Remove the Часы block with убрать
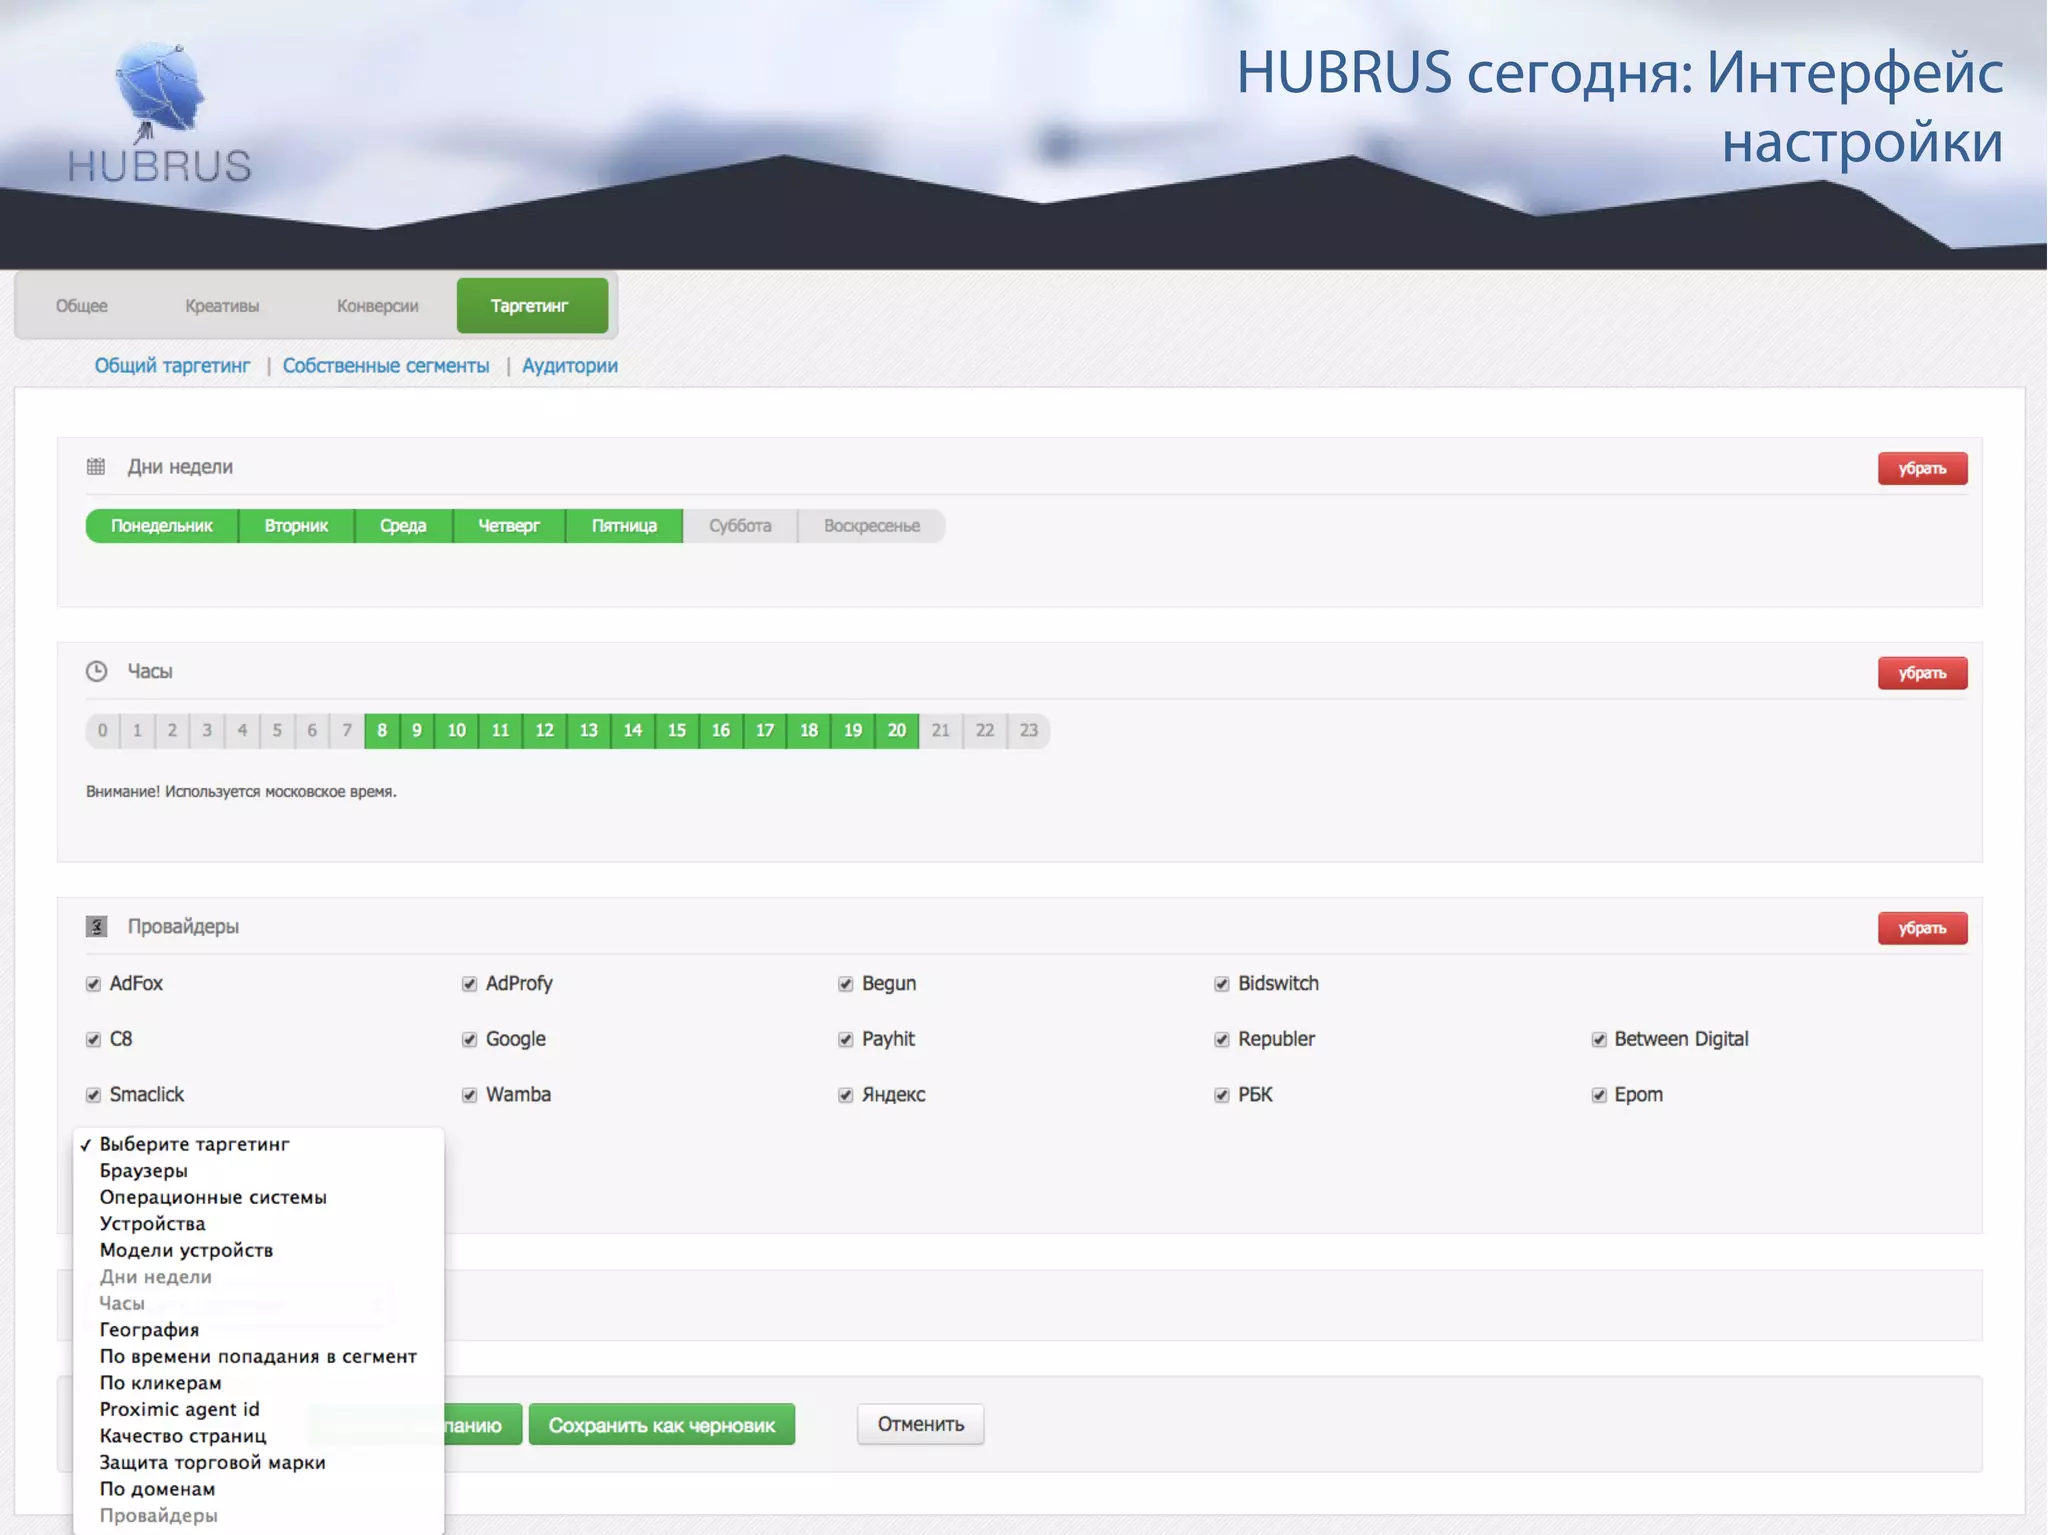 1922,673
